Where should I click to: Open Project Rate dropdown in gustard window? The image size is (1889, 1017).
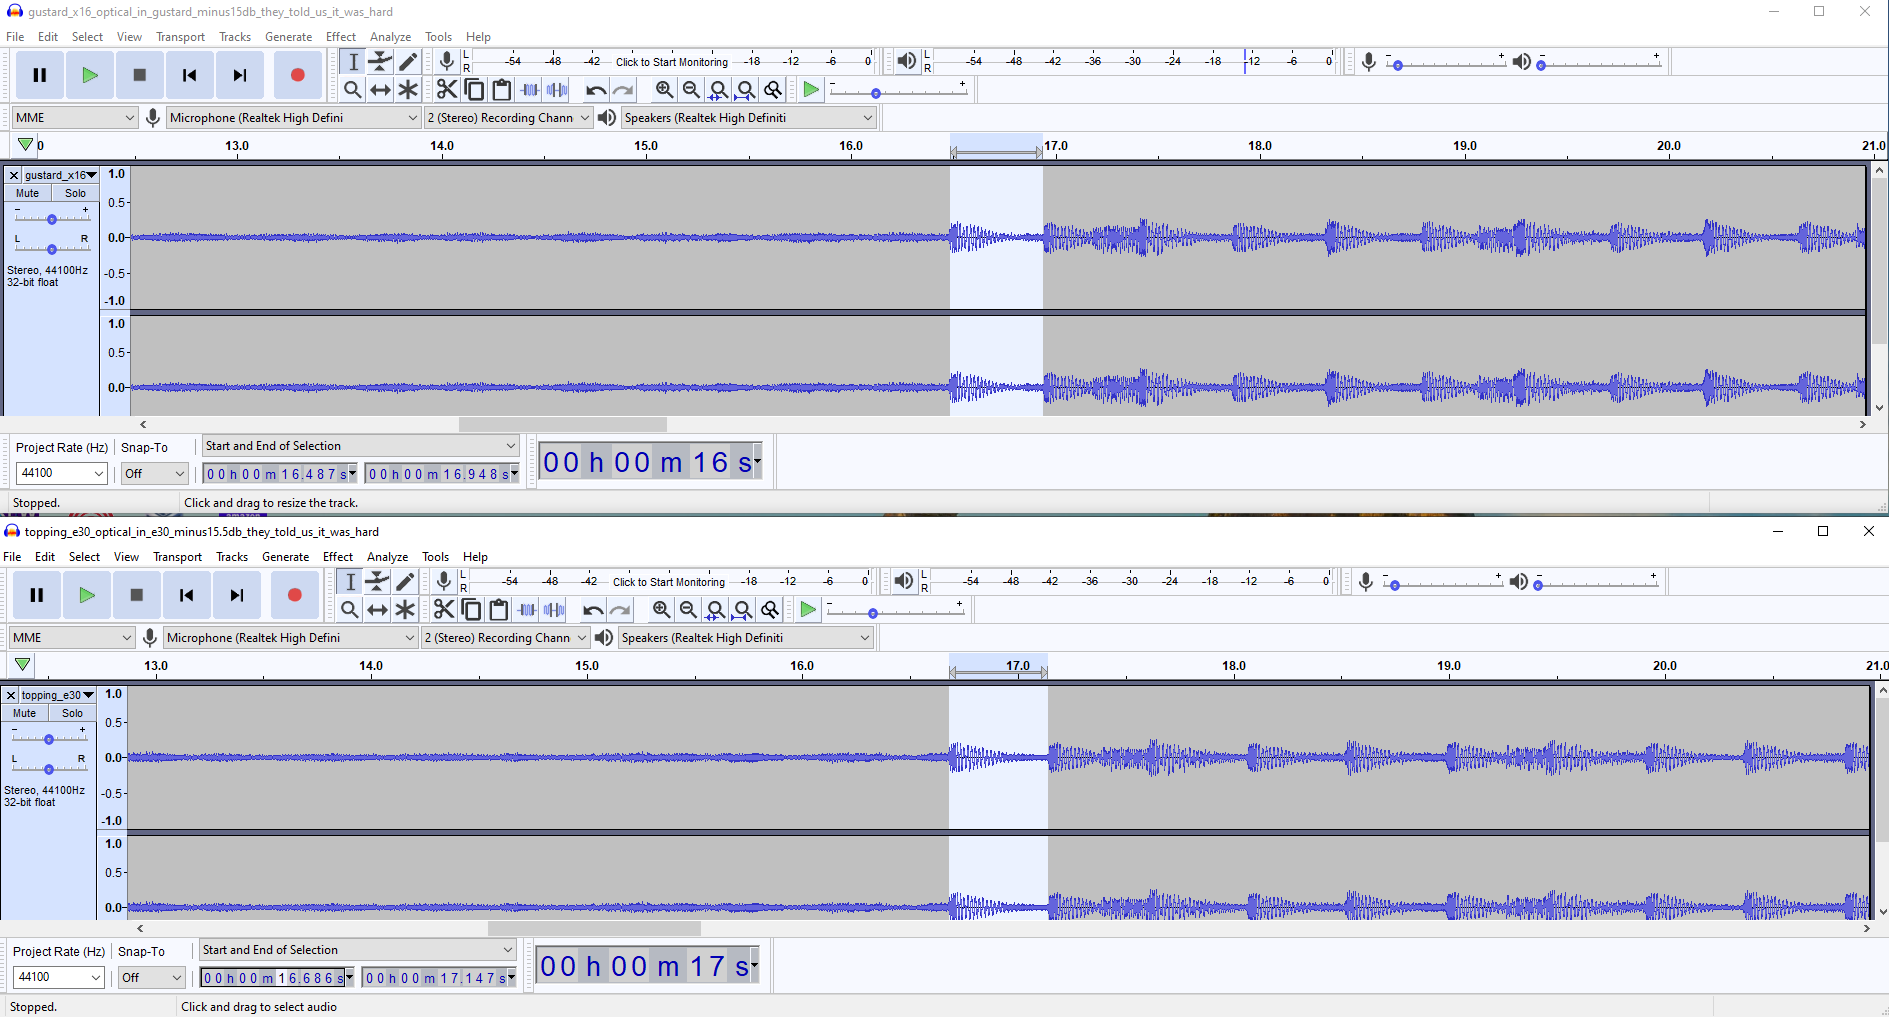62,473
